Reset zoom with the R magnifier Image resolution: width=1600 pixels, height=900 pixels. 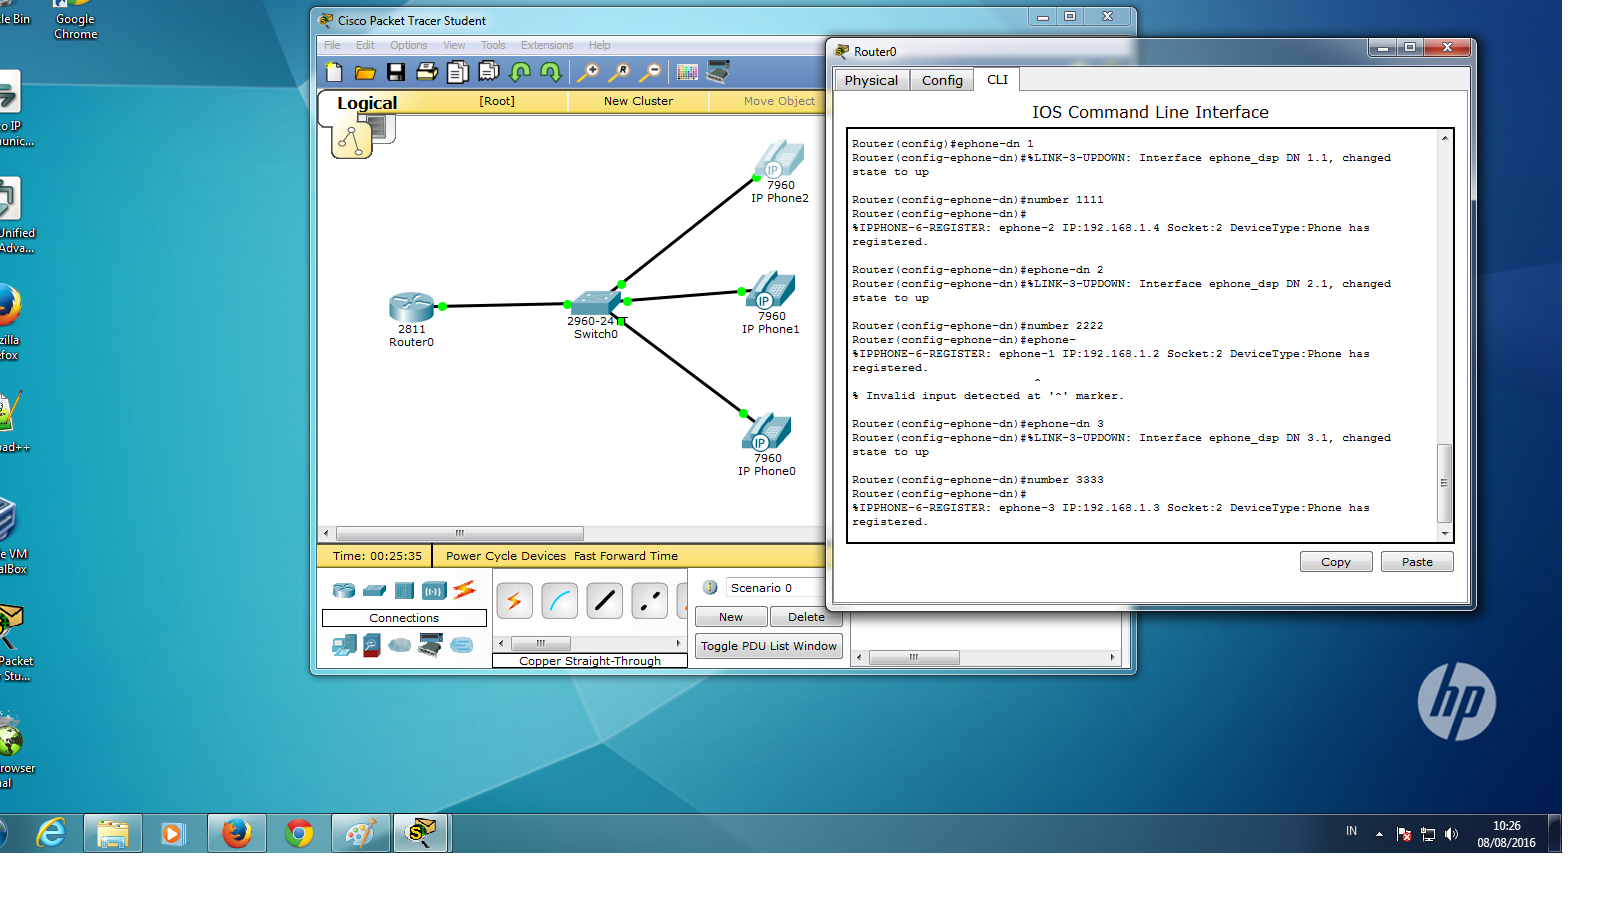(620, 72)
